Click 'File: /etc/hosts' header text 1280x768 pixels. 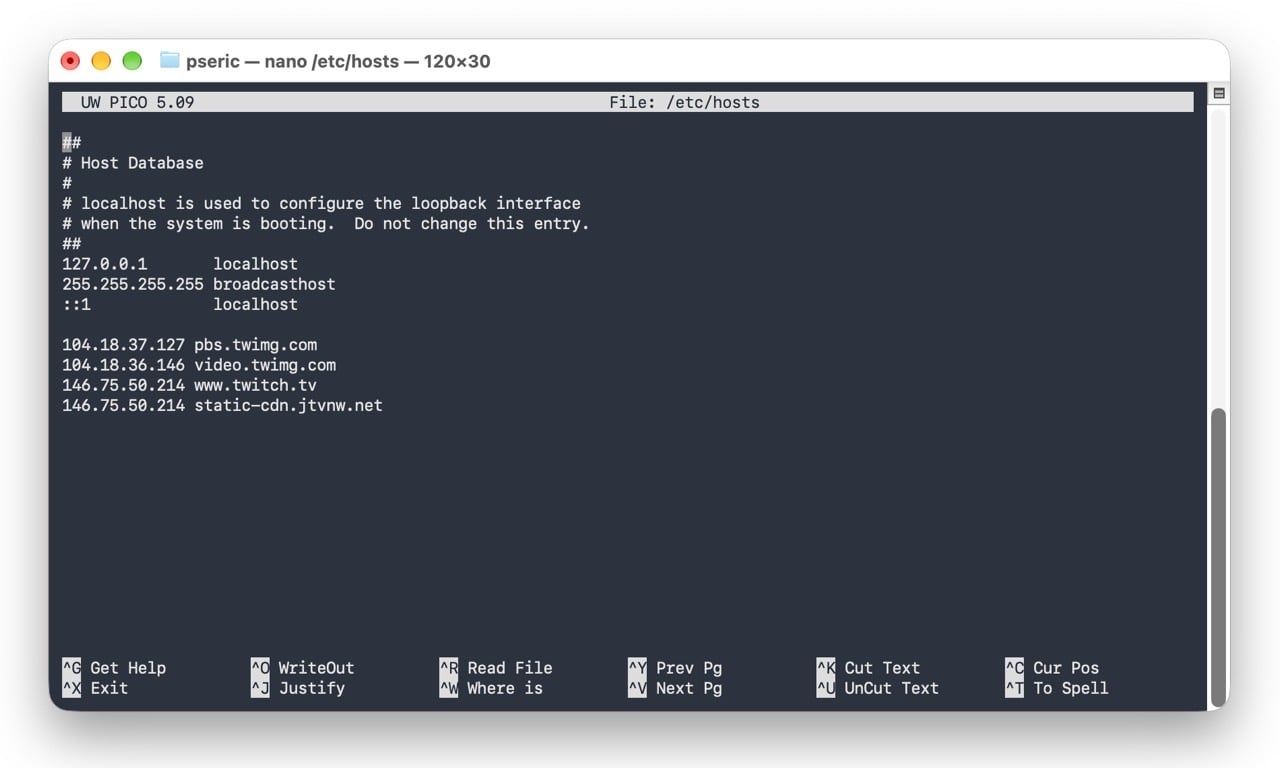point(684,102)
